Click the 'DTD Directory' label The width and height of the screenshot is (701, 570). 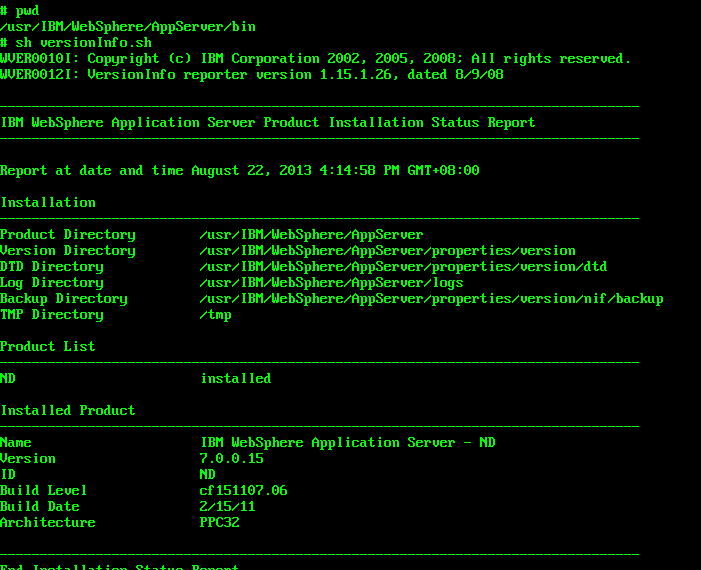pyautogui.click(x=52, y=267)
